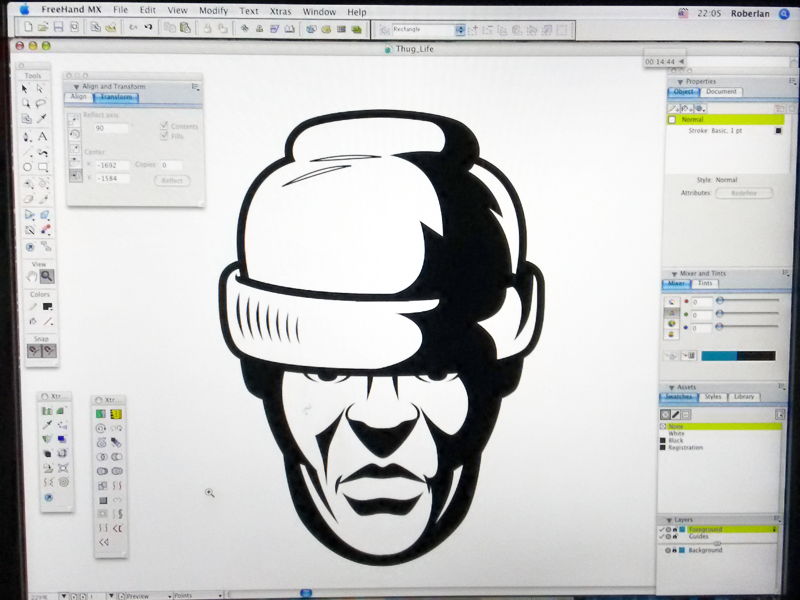The height and width of the screenshot is (600, 800).
Task: Uncheck the Contents option in Transform panel
Action: tap(164, 125)
